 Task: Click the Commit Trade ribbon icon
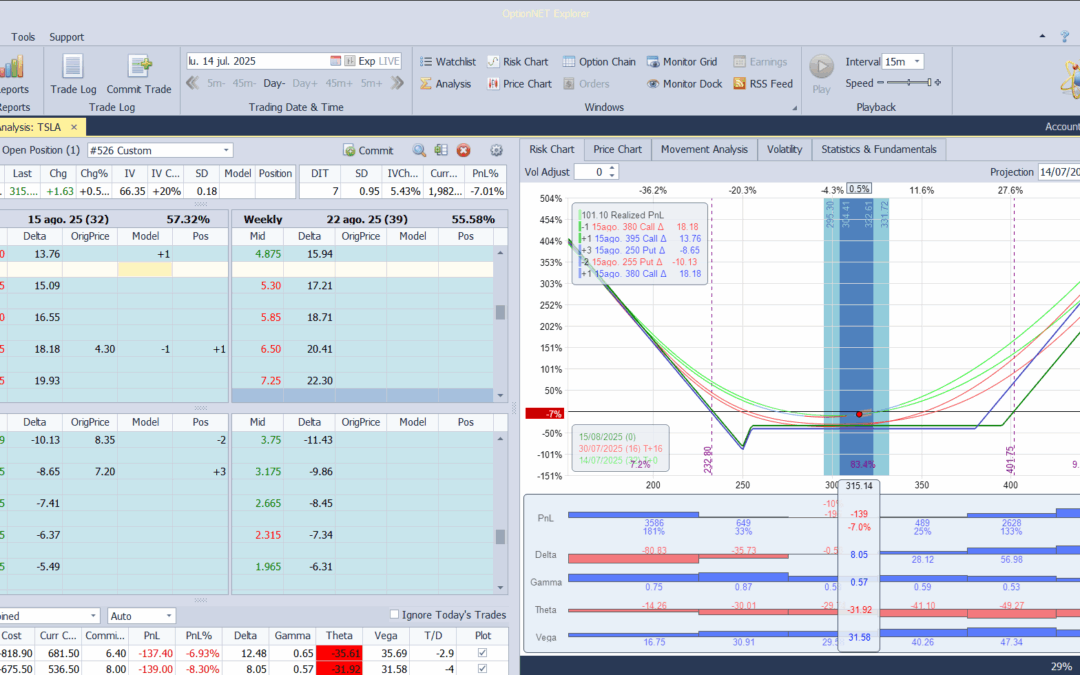tap(138, 74)
